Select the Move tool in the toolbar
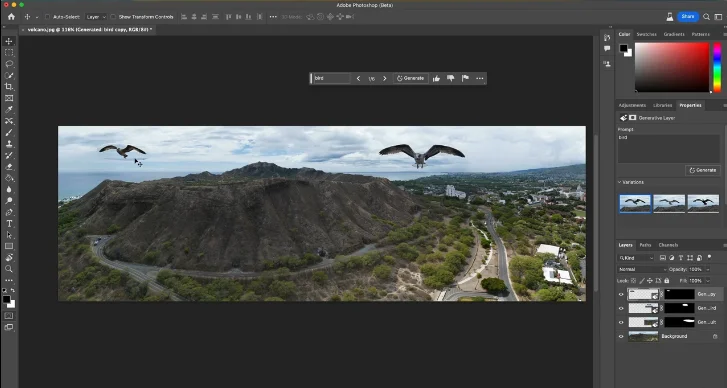The image size is (727, 388). [9, 41]
